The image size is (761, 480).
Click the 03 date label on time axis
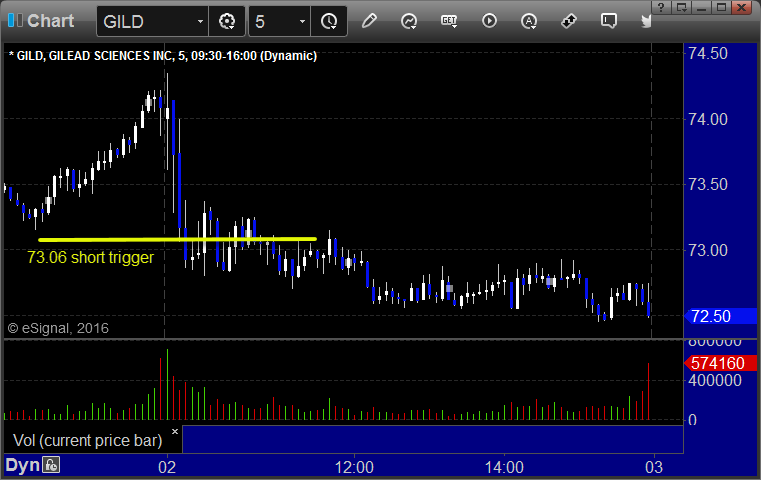(654, 467)
